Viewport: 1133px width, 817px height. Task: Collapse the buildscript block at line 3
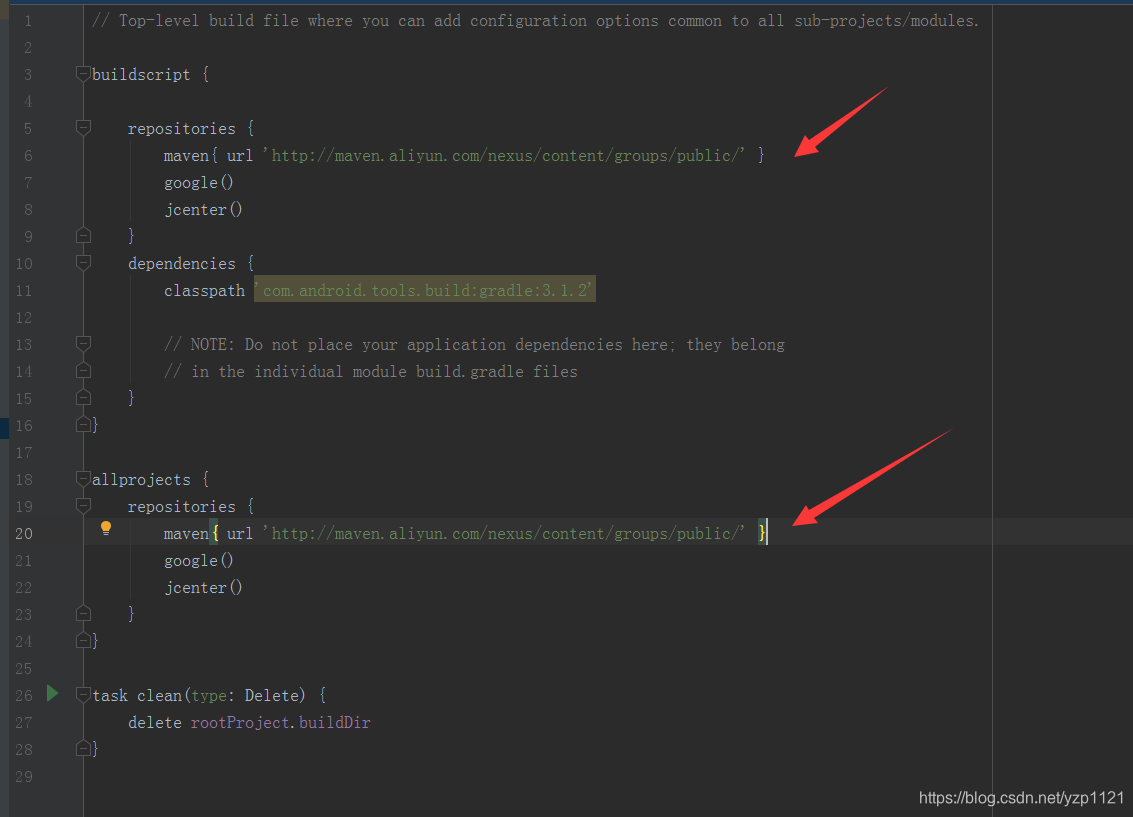[83, 74]
